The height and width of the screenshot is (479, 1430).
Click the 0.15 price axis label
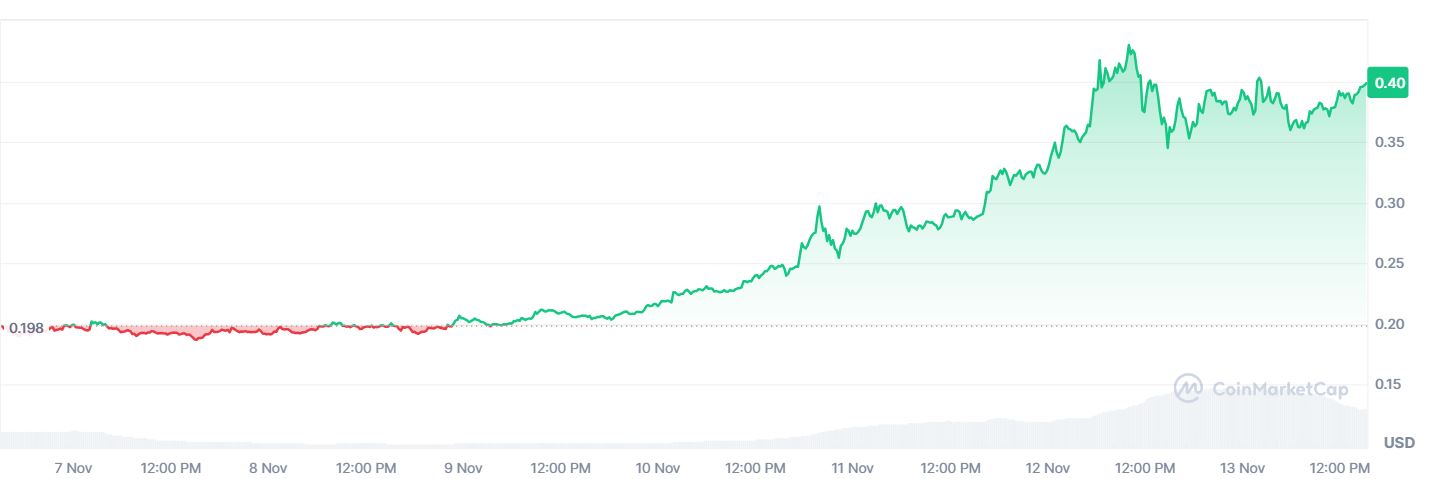click(1391, 385)
